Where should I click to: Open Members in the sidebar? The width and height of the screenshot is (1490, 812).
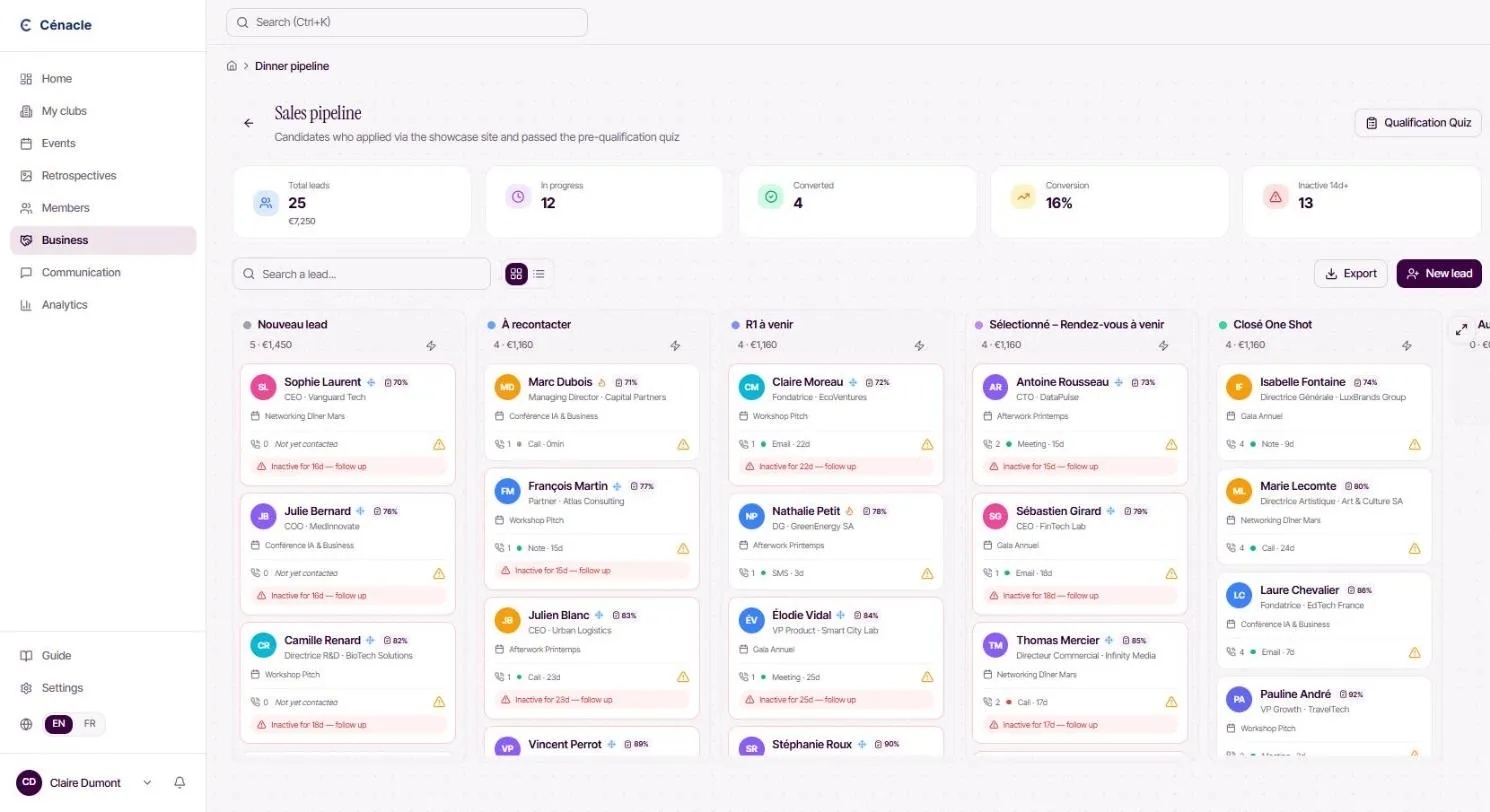tap(103, 208)
